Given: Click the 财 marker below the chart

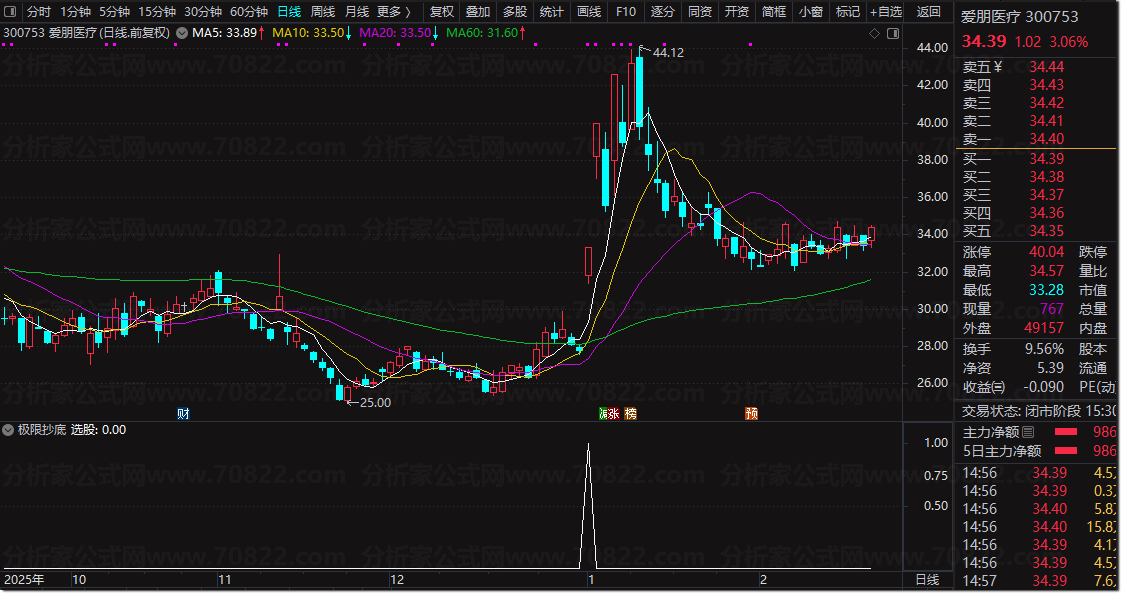Looking at the screenshot, I should pos(183,413).
